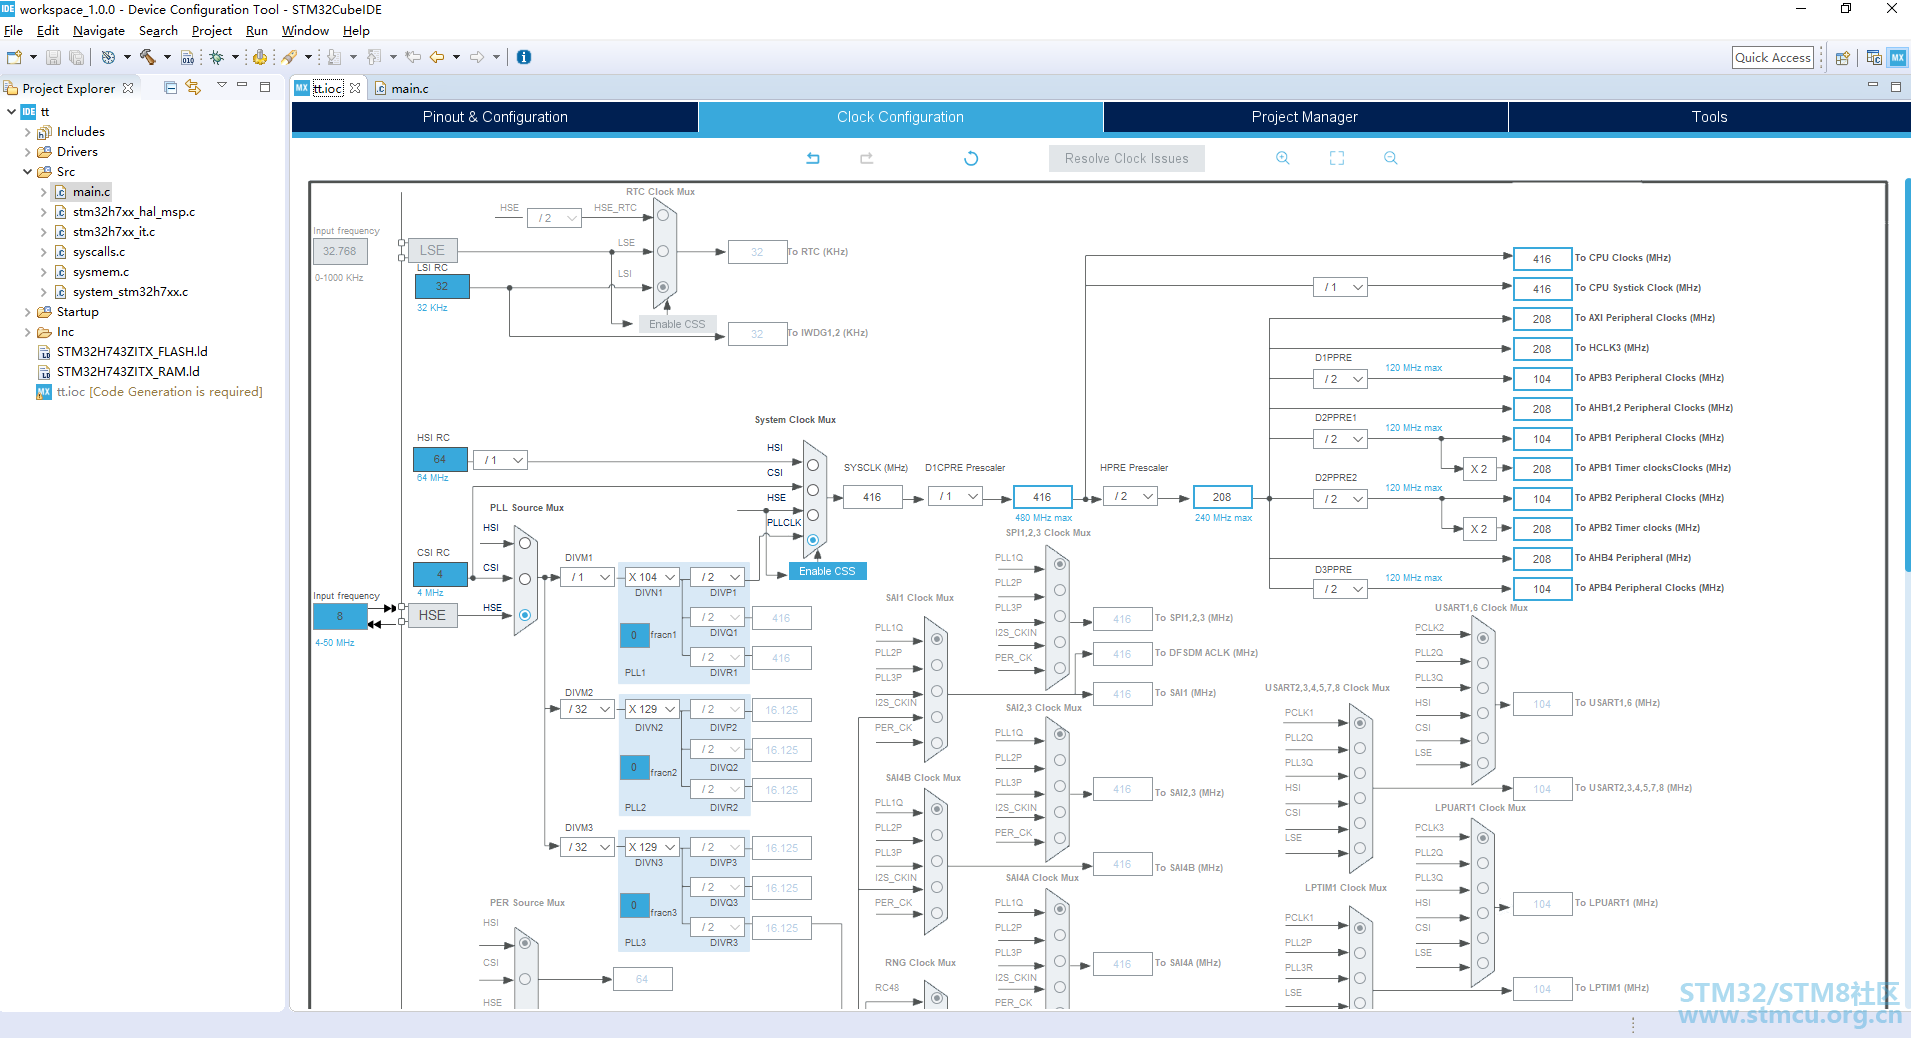The width and height of the screenshot is (1911, 1038).
Task: Close the tt.ioc editor tab
Action: tap(355, 88)
